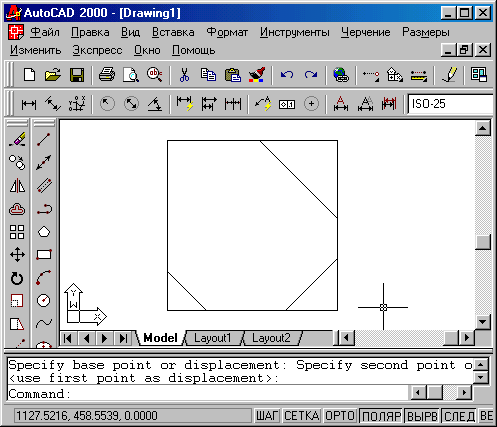
Task: Choose the Arc drawing tool
Action: coord(44,278)
